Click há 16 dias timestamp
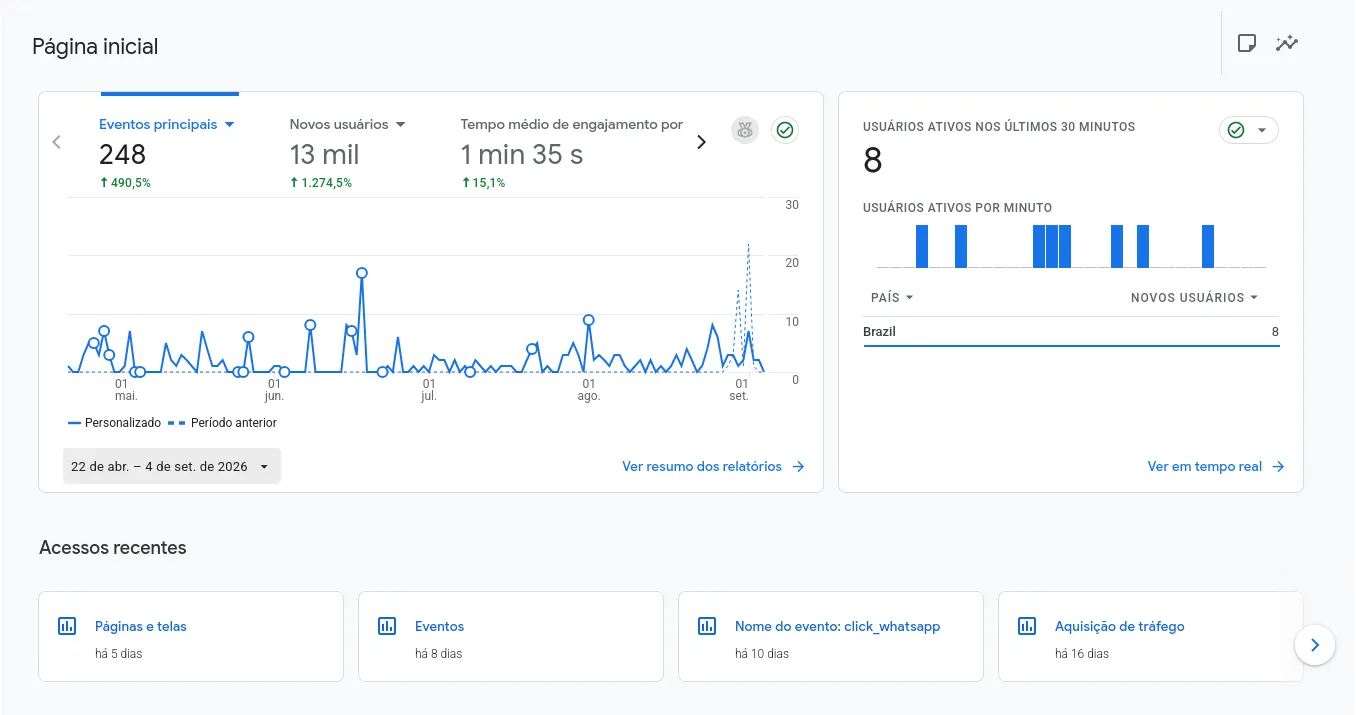This screenshot has width=1356, height=715. (x=1082, y=654)
